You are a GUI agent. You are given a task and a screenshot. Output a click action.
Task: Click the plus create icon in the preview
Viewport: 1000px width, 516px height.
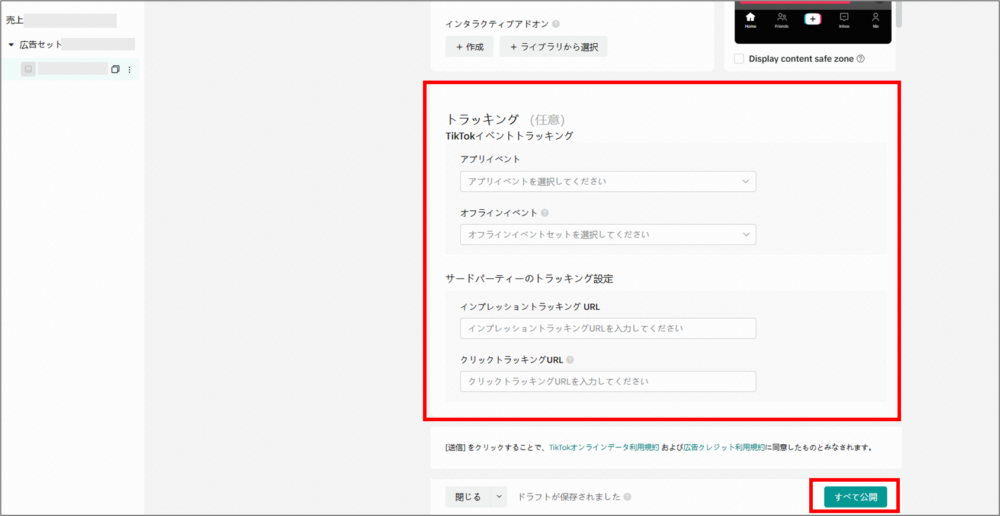pyautogui.click(x=812, y=19)
